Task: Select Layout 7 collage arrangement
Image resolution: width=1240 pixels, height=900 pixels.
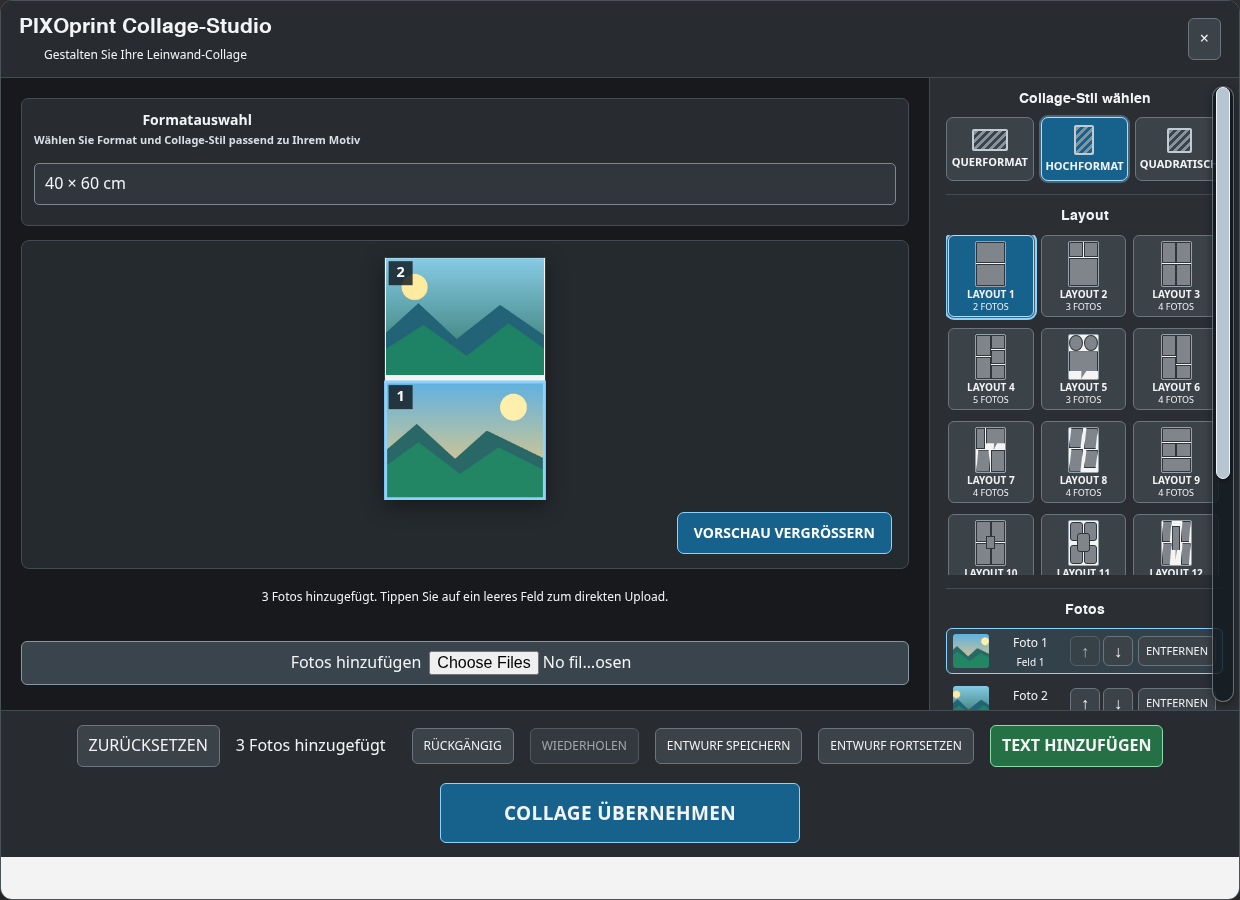Action: coord(991,462)
